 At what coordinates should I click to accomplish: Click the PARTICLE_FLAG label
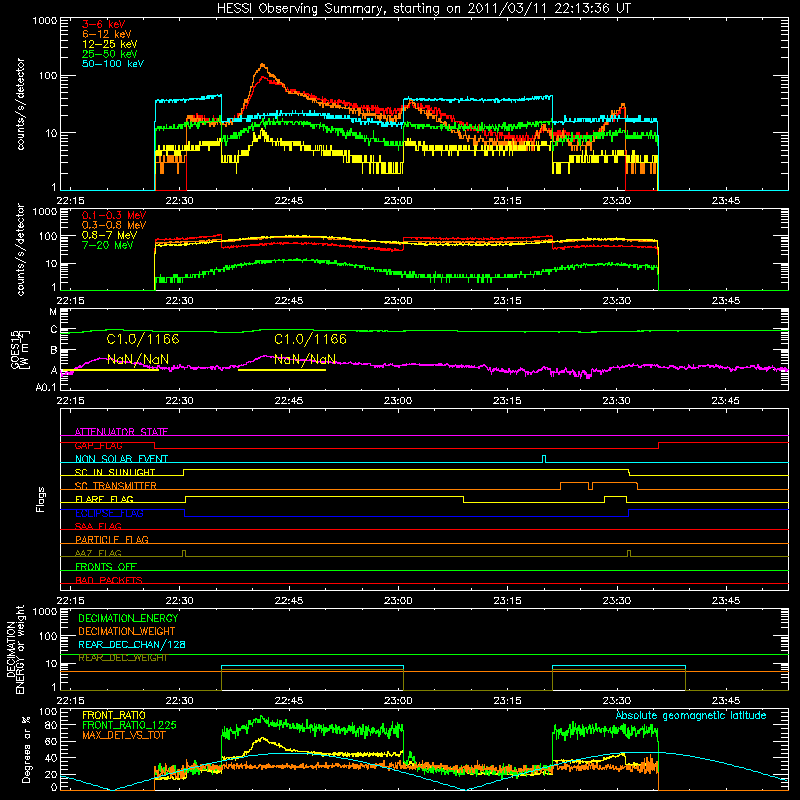tap(112, 539)
